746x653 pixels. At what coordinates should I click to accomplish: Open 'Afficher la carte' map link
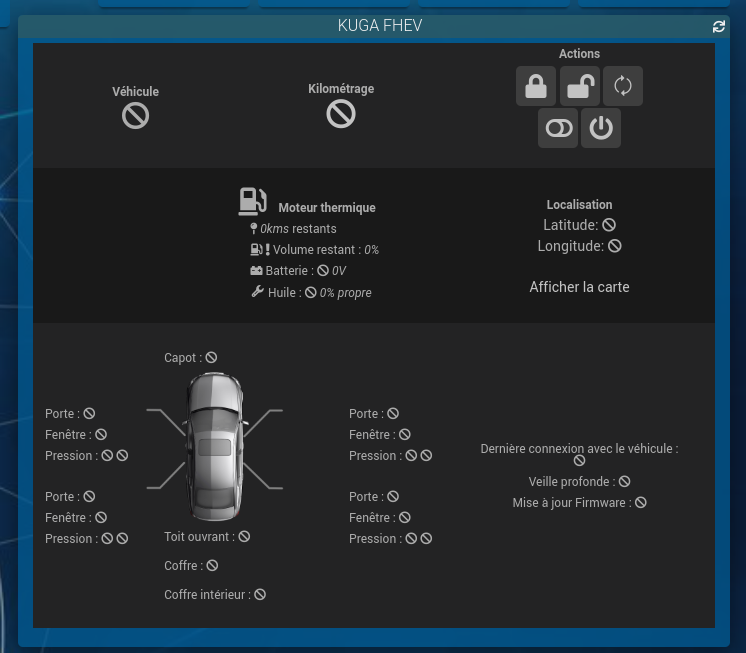579,287
